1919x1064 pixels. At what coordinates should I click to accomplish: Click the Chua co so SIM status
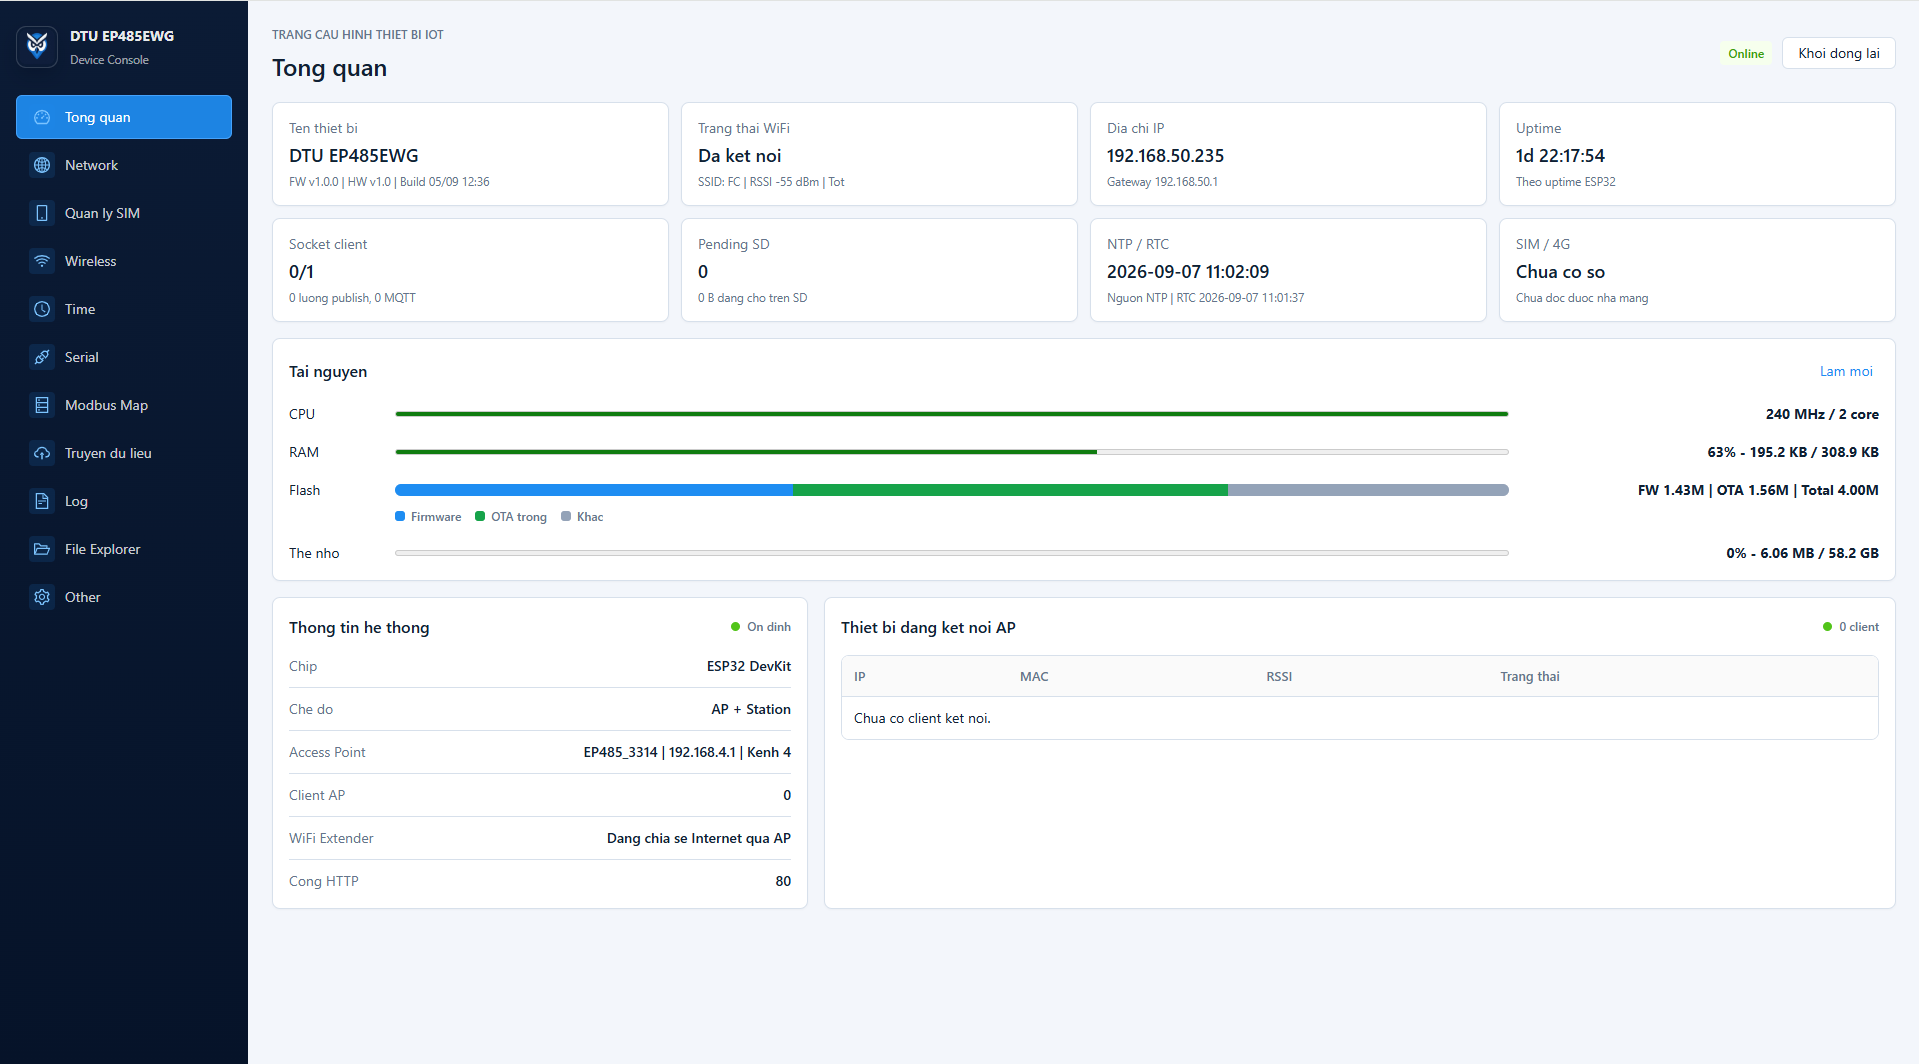coord(1560,272)
